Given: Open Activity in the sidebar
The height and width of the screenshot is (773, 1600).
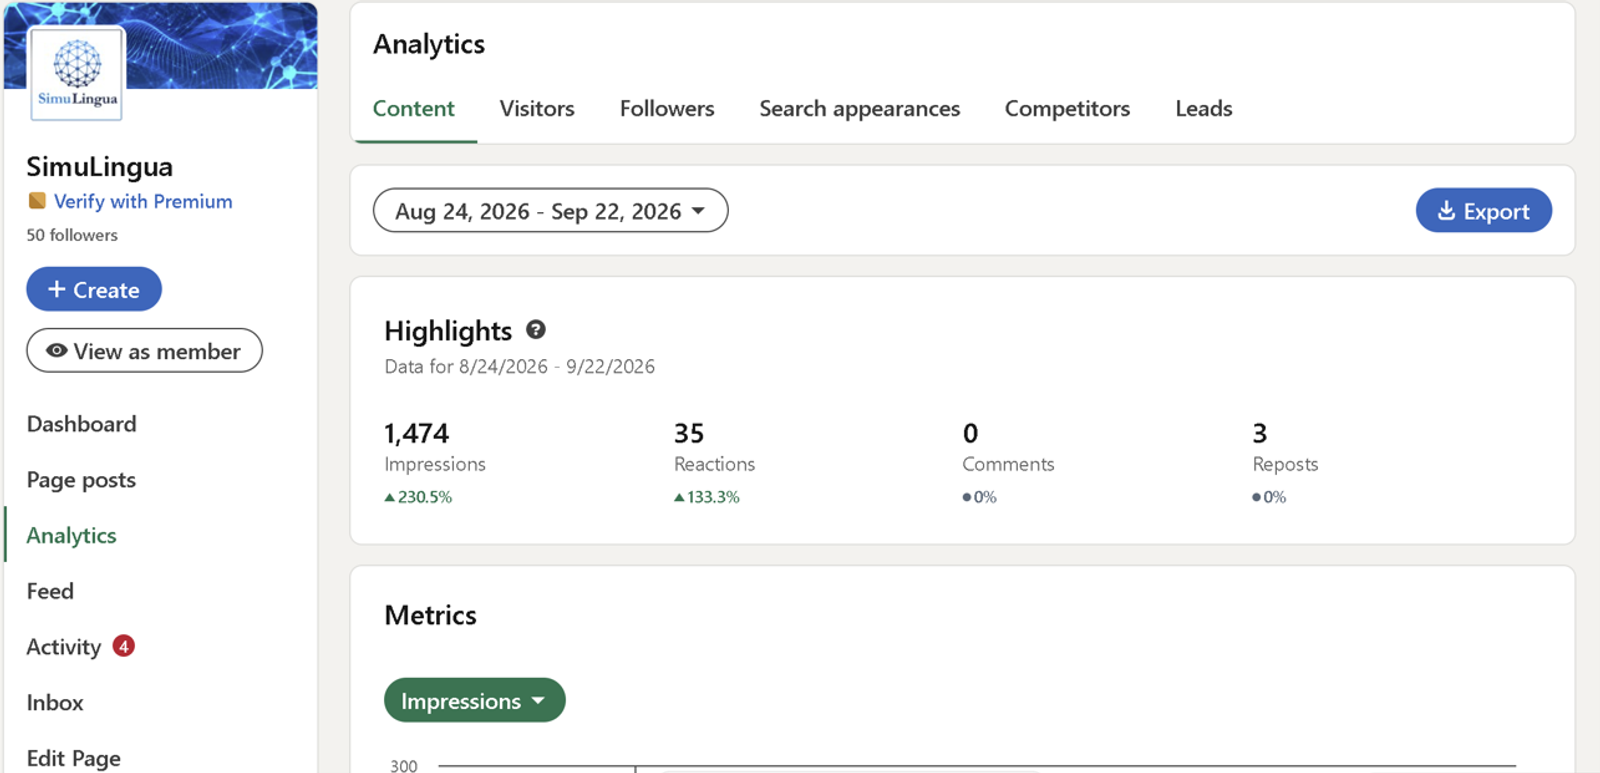Looking at the screenshot, I should [64, 647].
